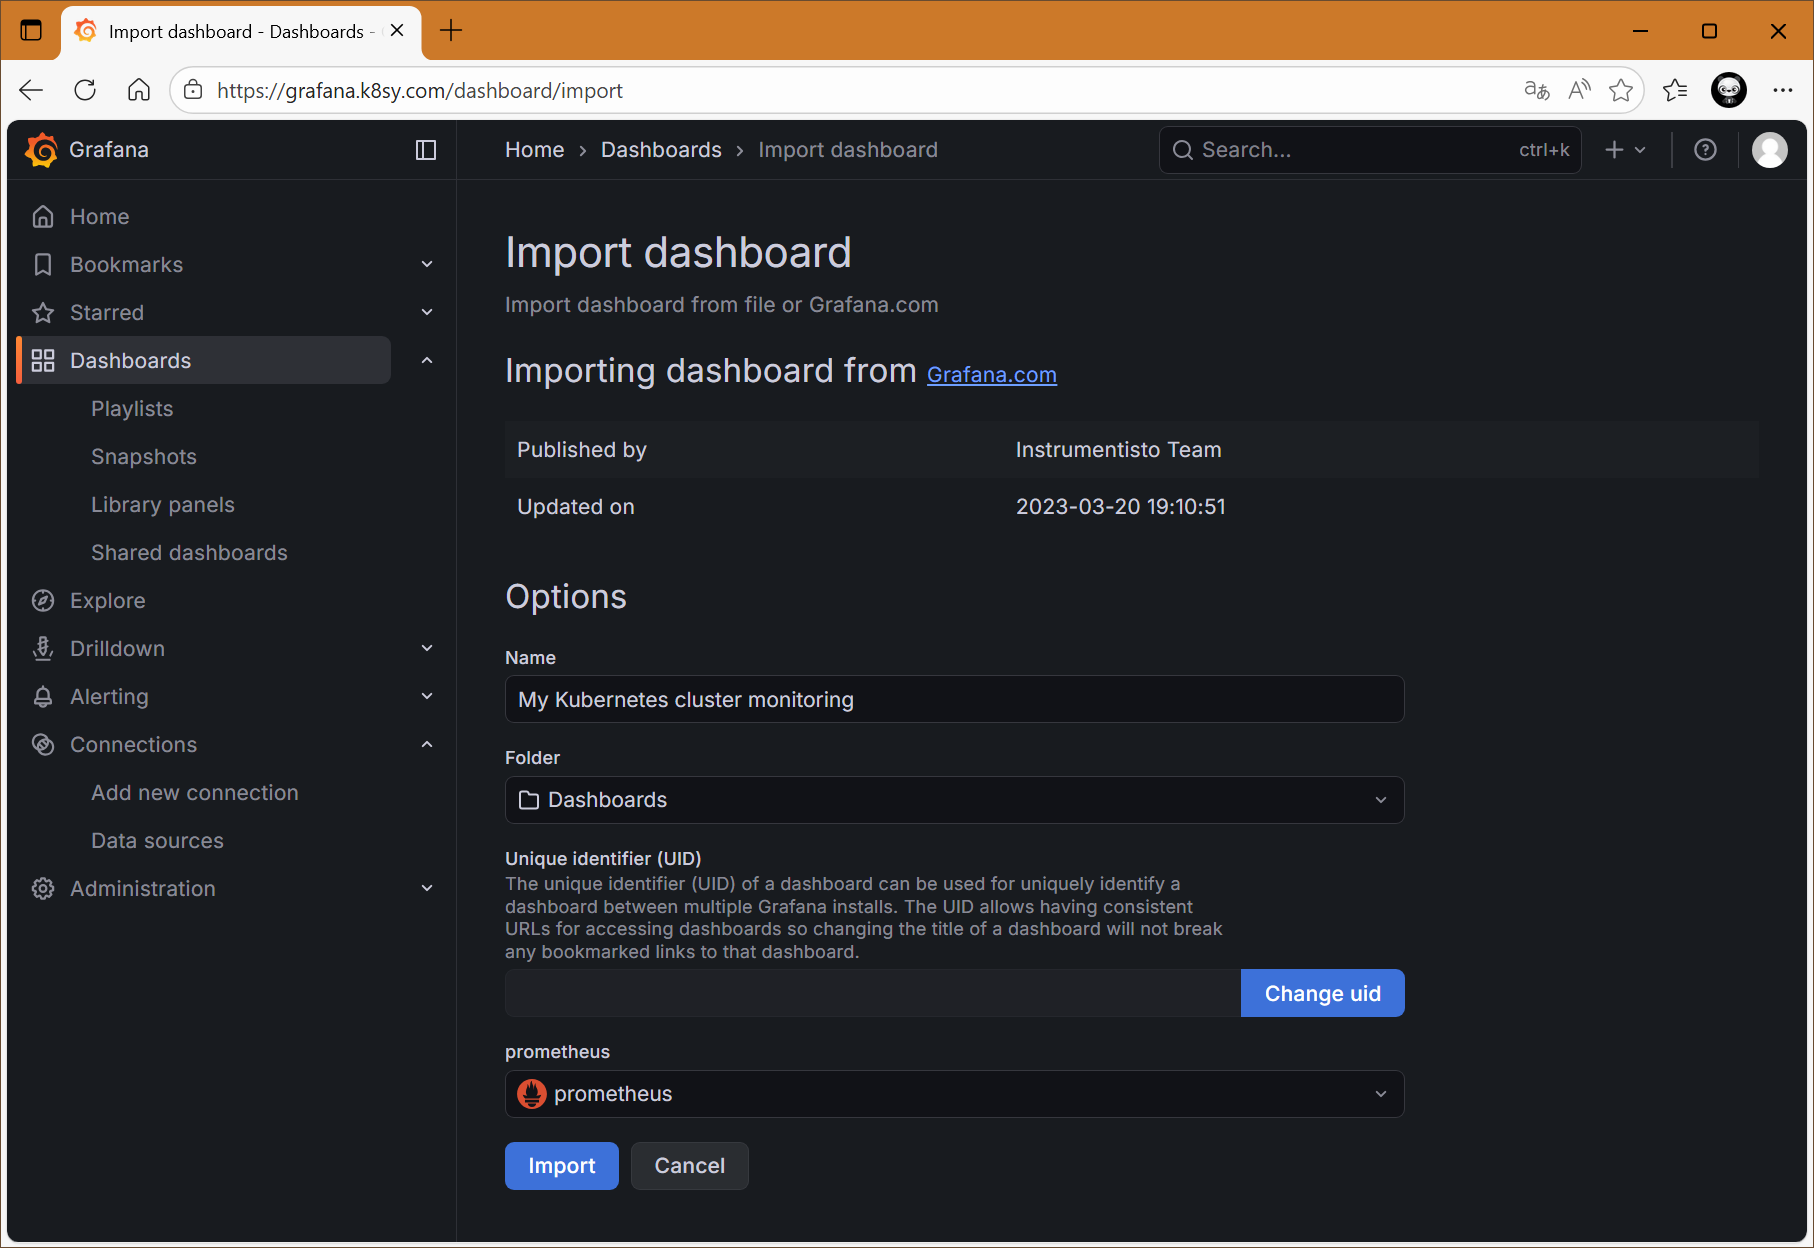1814x1248 pixels.
Task: Follow the Grafana.com link
Action: pyautogui.click(x=991, y=375)
